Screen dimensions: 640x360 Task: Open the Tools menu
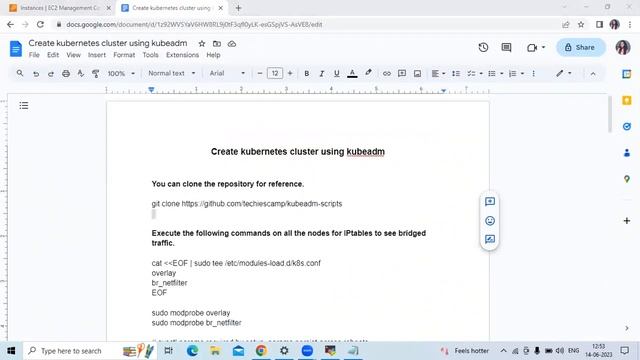(150, 55)
